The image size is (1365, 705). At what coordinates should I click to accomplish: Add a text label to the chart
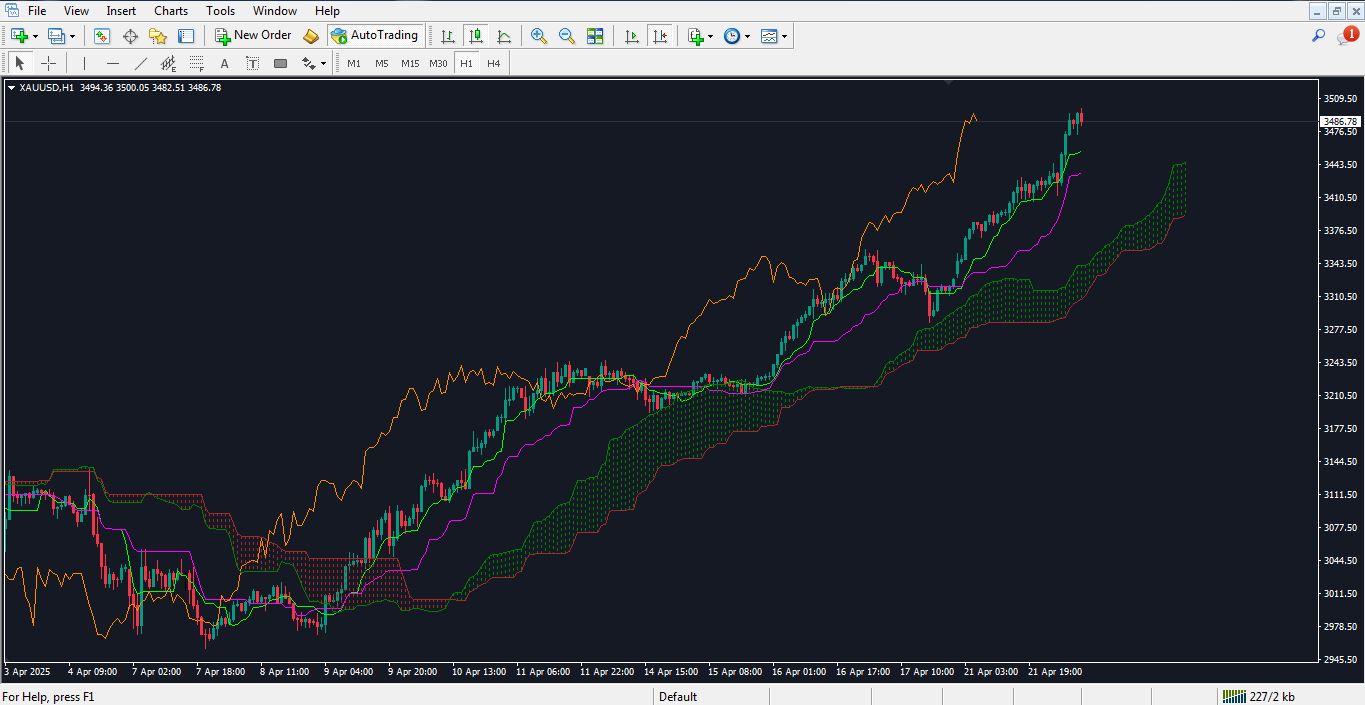252,62
